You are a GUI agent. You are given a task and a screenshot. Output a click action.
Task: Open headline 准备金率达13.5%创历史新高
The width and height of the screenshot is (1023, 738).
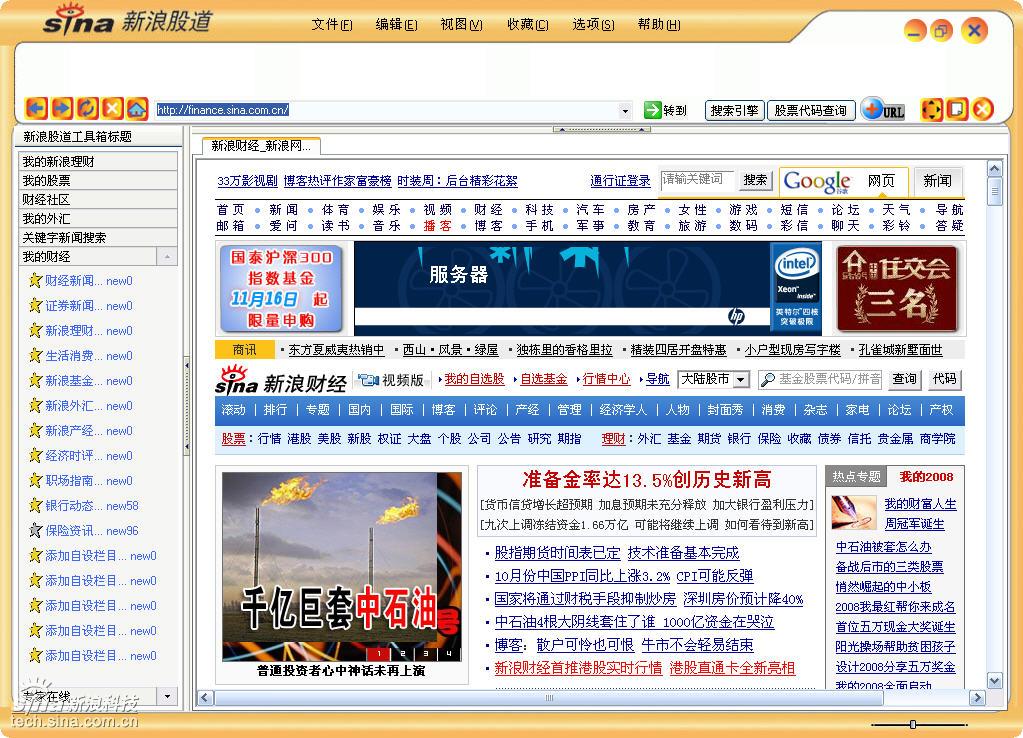647,480
